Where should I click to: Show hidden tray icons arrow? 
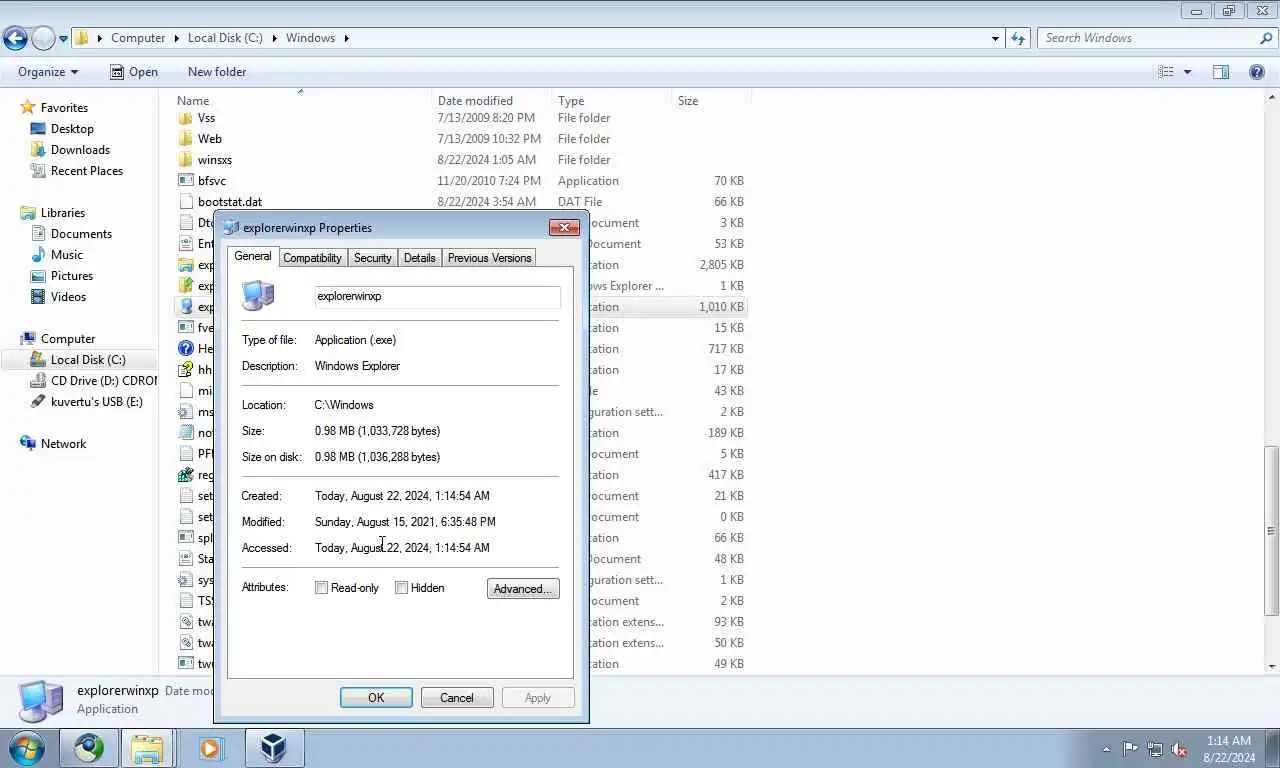[x=1106, y=749]
